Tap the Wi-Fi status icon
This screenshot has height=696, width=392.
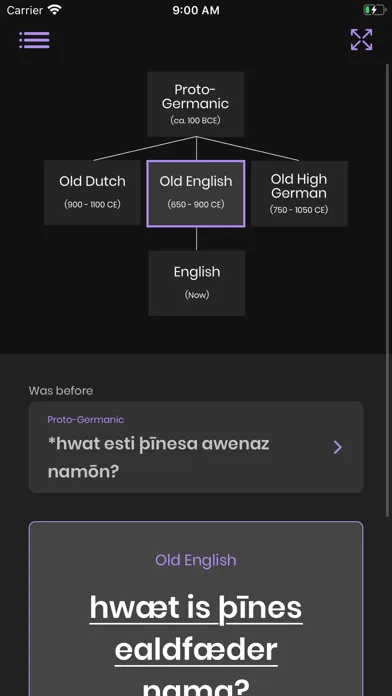pos(55,10)
